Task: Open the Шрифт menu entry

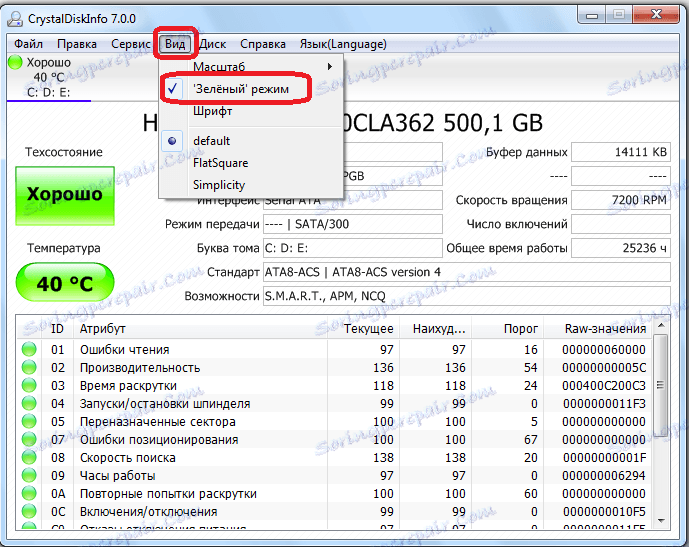Action: [250, 111]
